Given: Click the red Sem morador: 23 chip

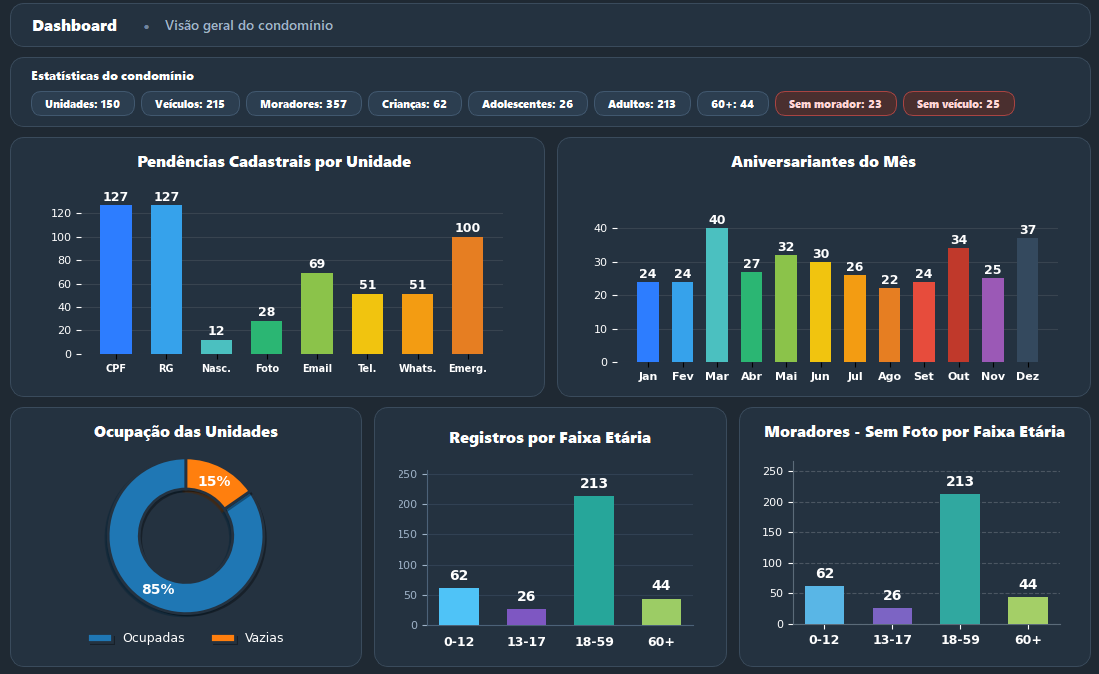Looking at the screenshot, I should tap(835, 103).
